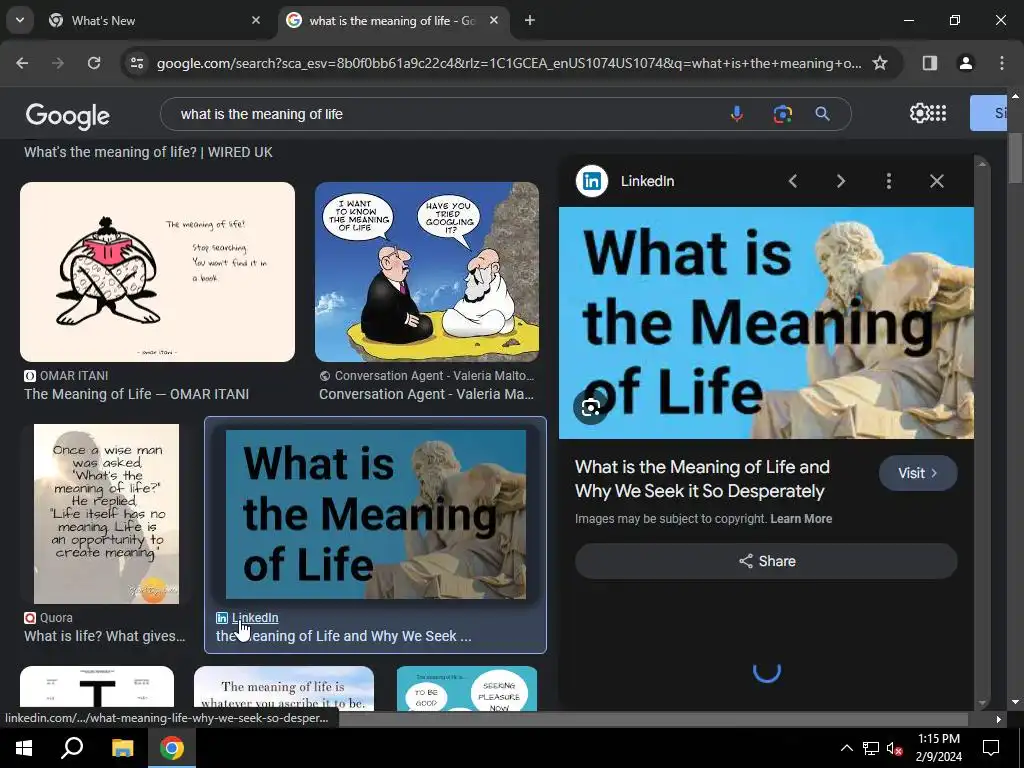Screen dimensions: 1024x768
Task: Open the Google apps grid
Action: pyautogui.click(x=938, y=113)
